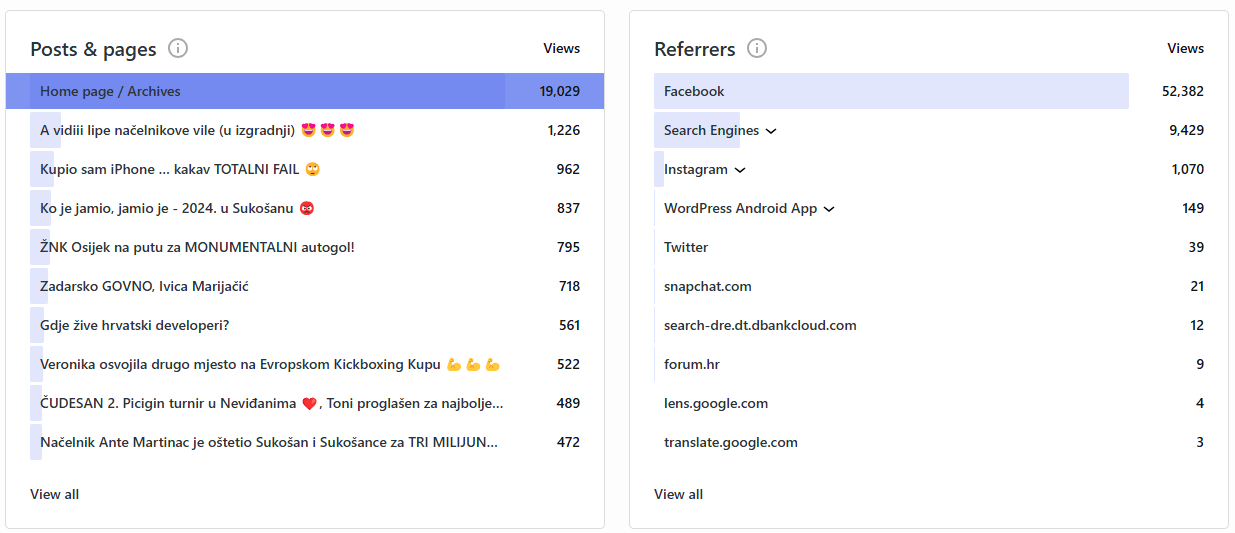Select the Home page / Archives row

coord(110,91)
